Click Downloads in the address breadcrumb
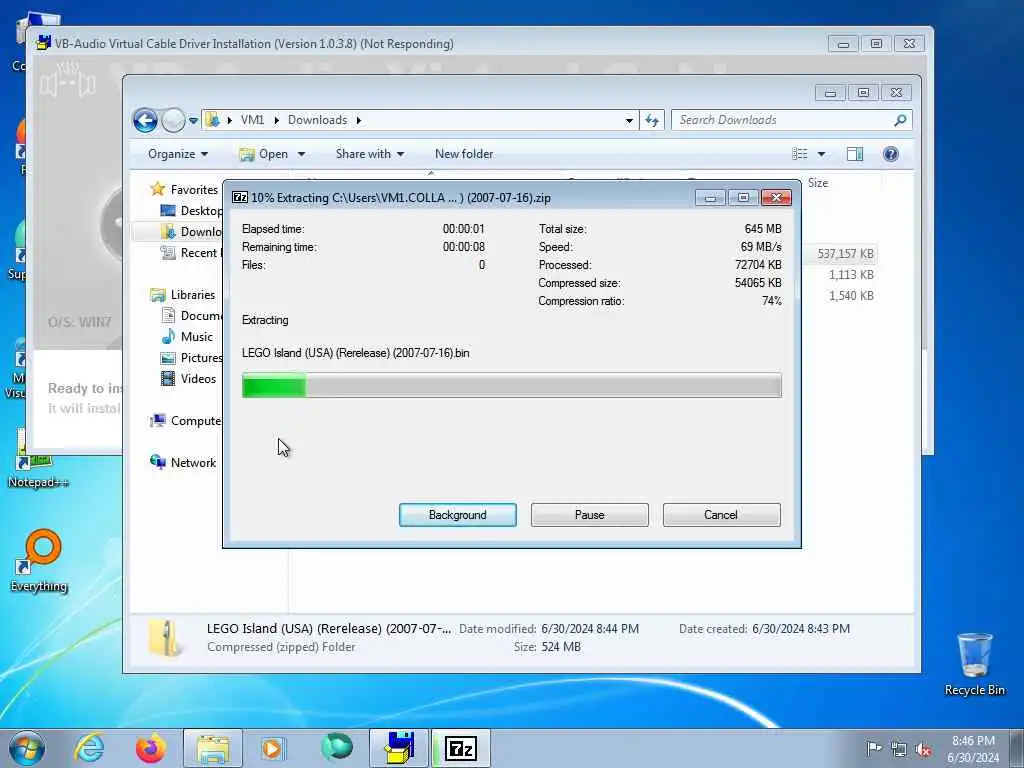The height and width of the screenshot is (768, 1024). tap(317, 120)
